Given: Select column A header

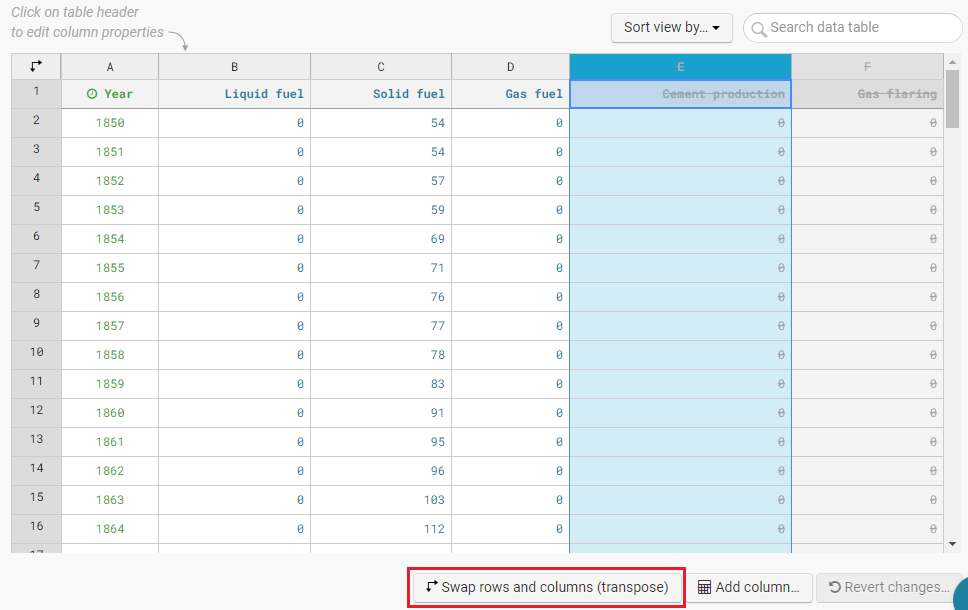Looking at the screenshot, I should point(110,67).
